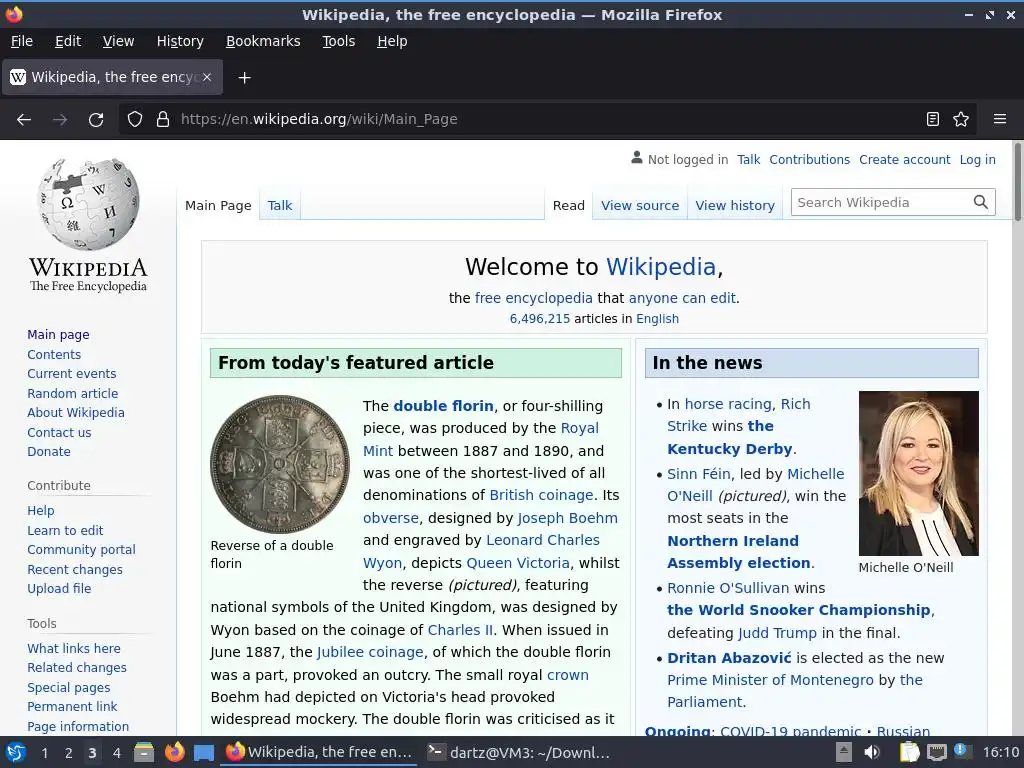Launch file manager from the taskbar
The height and width of the screenshot is (768, 1024).
point(144,752)
